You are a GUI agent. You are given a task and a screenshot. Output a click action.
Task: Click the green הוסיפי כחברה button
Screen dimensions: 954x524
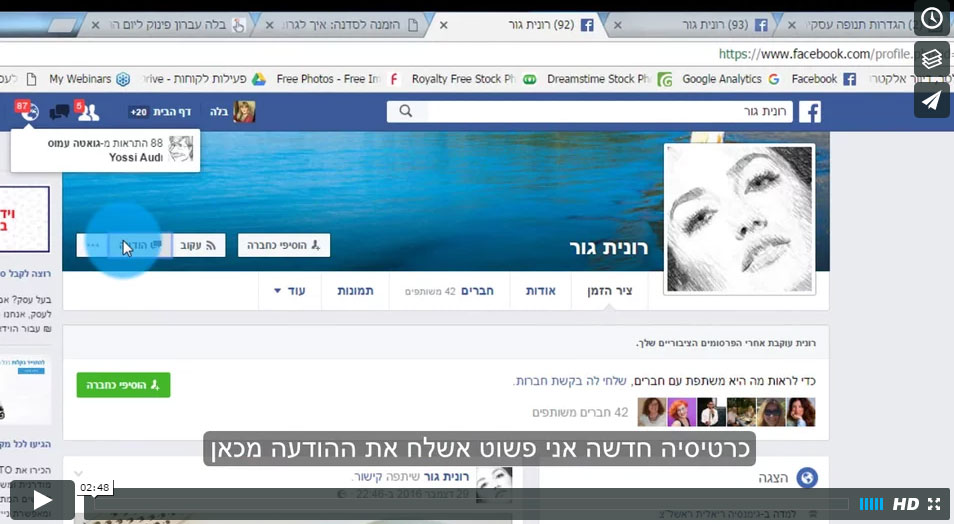(123, 384)
